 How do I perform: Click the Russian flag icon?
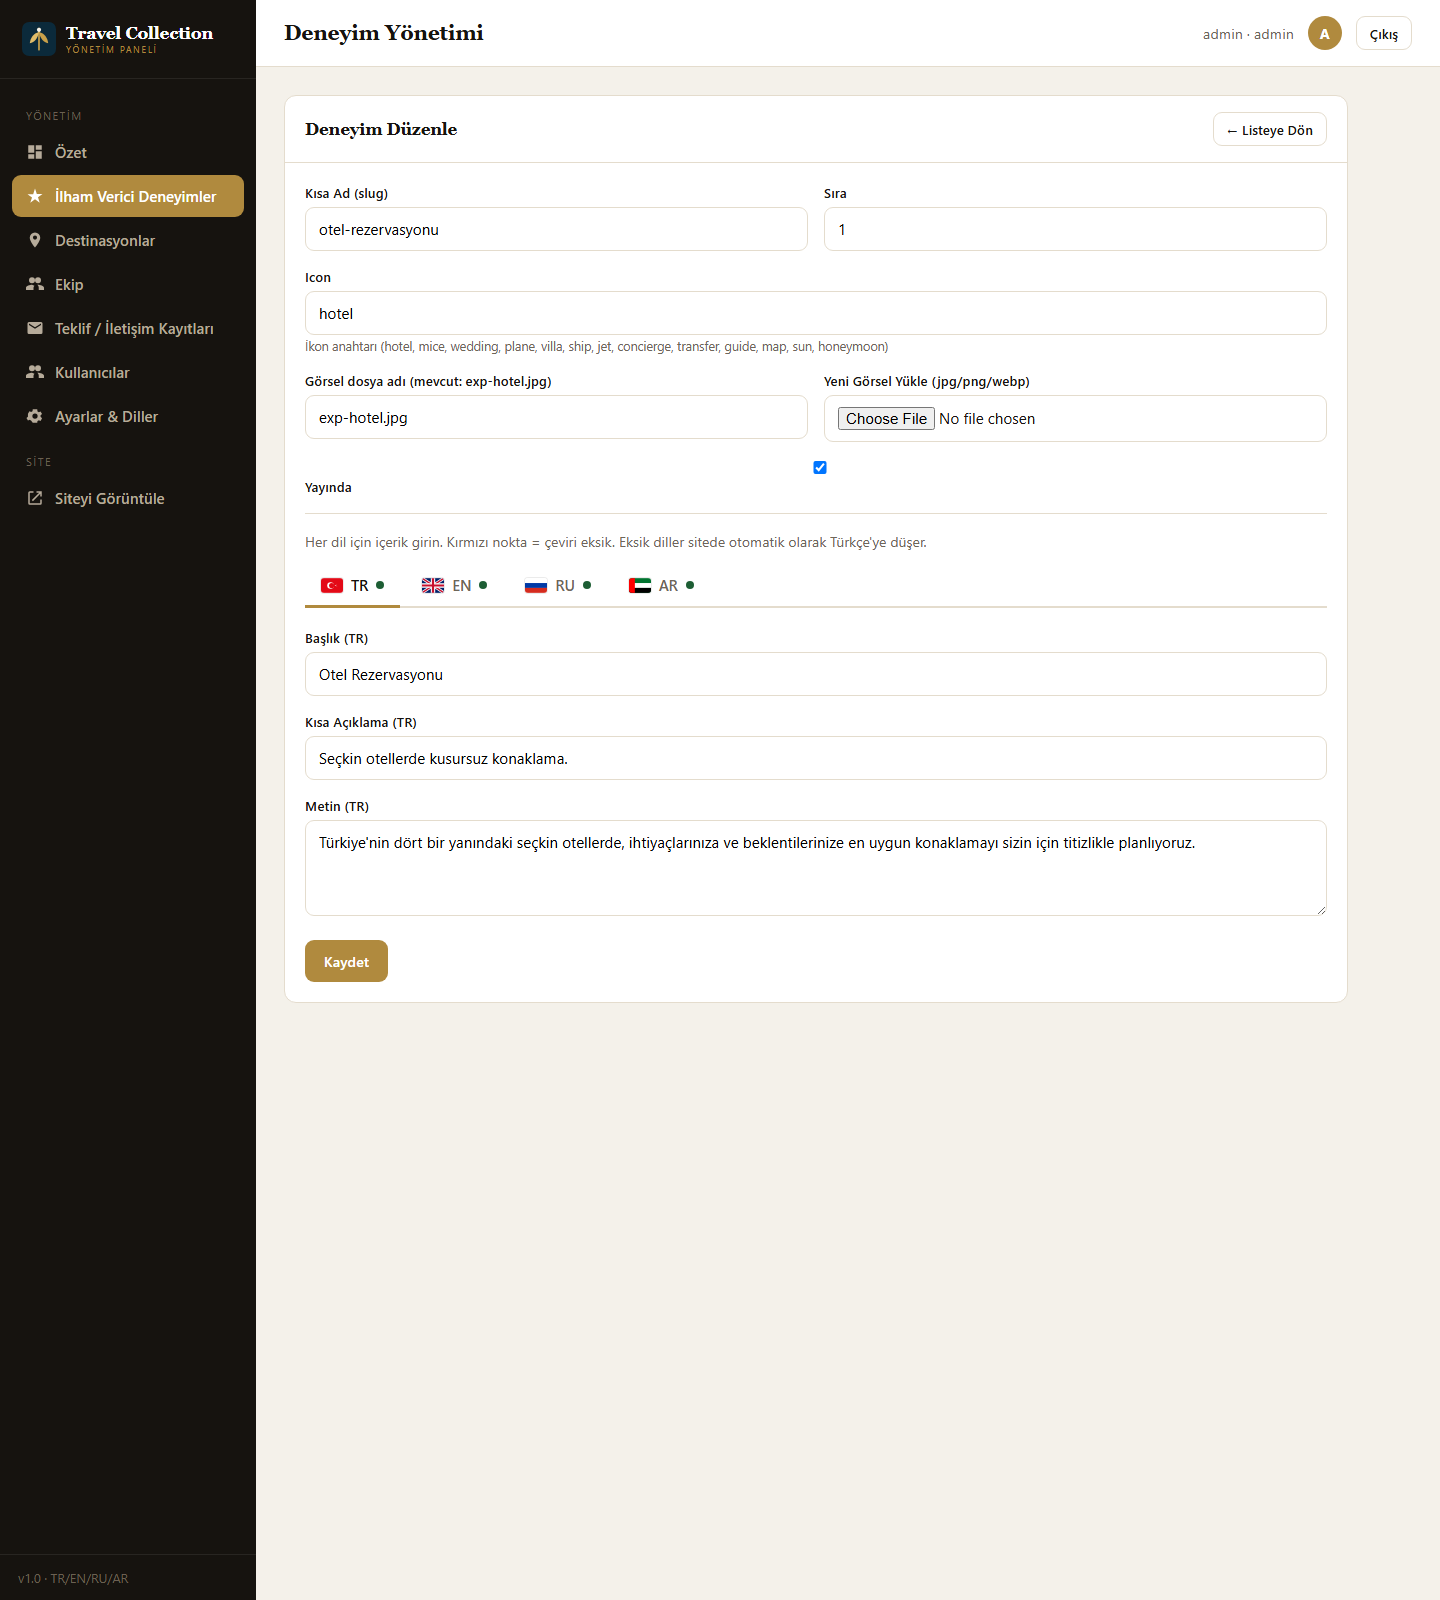pos(536,586)
